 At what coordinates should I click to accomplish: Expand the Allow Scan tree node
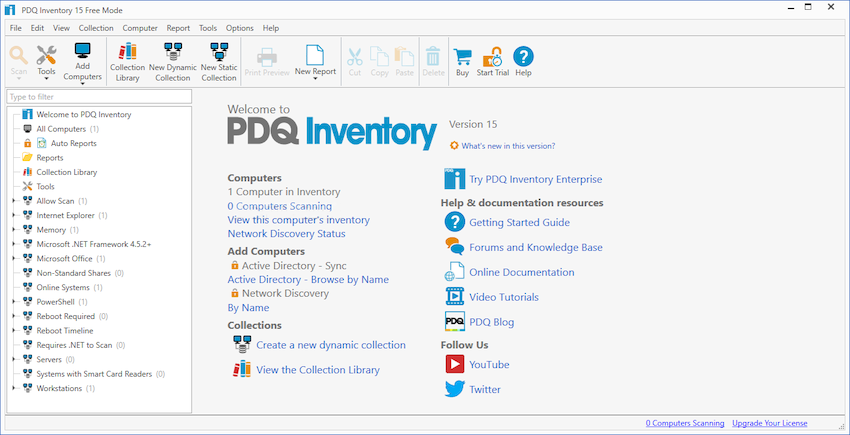(14, 201)
